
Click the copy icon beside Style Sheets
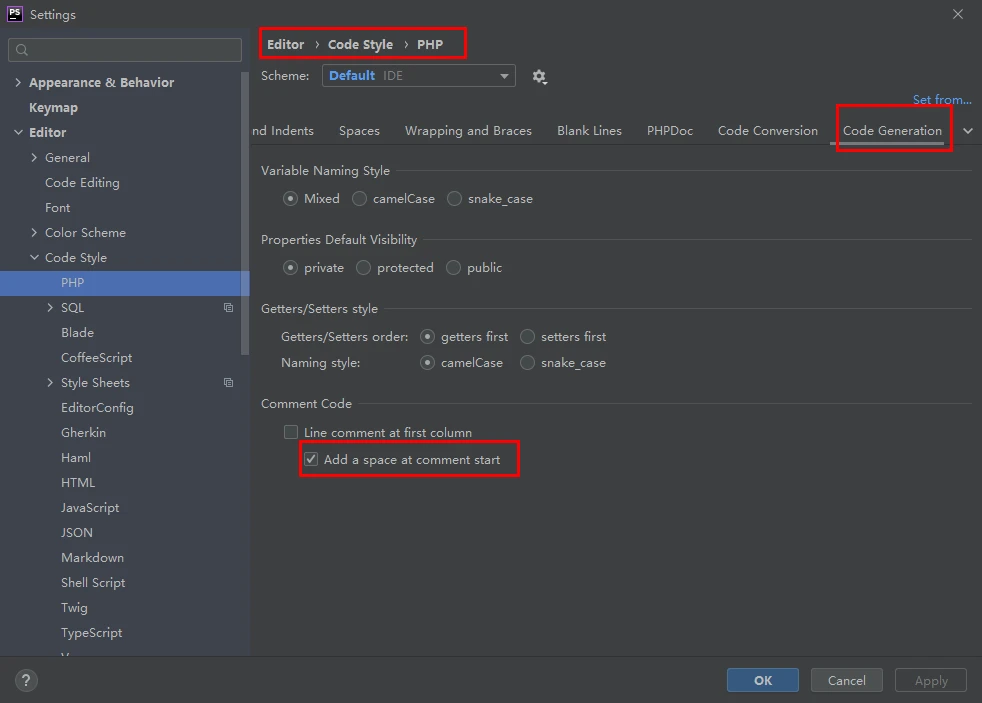pos(228,383)
